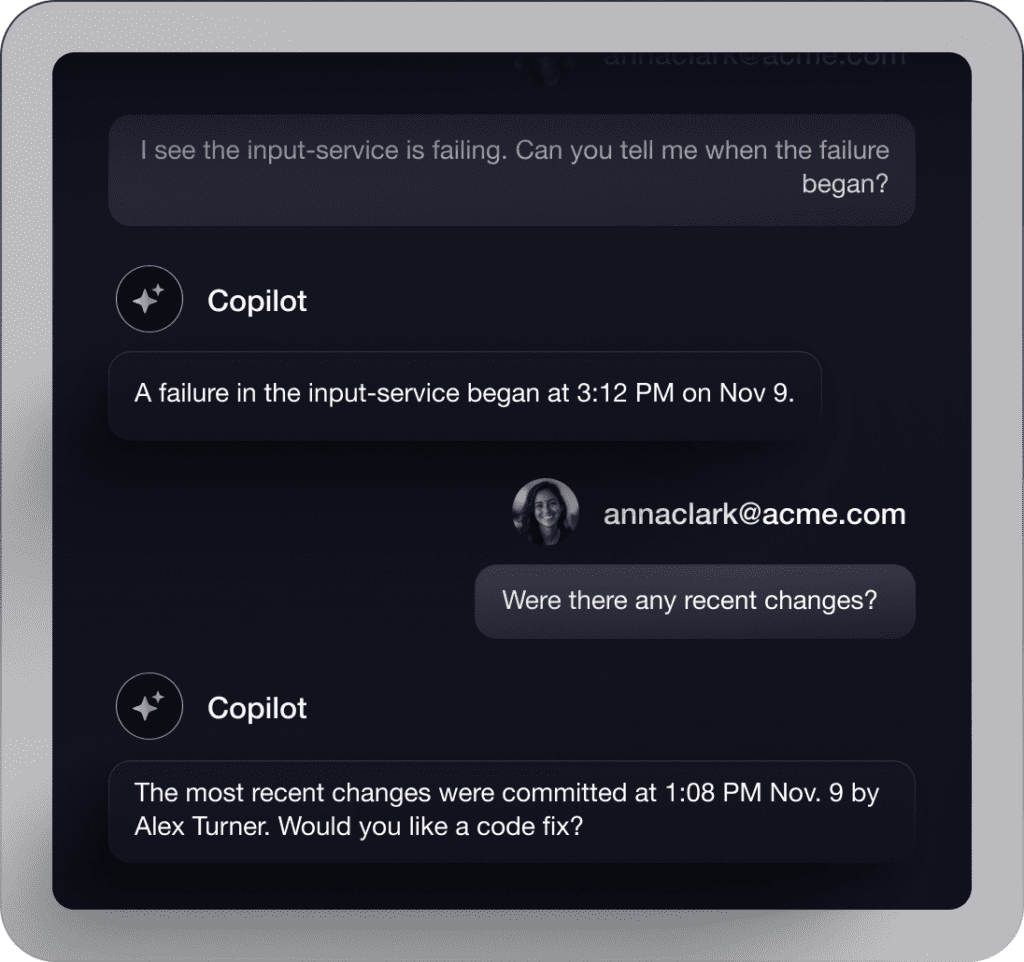Screen dimensions: 1024x962
Task: Click the faded annaclark@acme.com header at top
Action: pyautogui.click(x=754, y=59)
